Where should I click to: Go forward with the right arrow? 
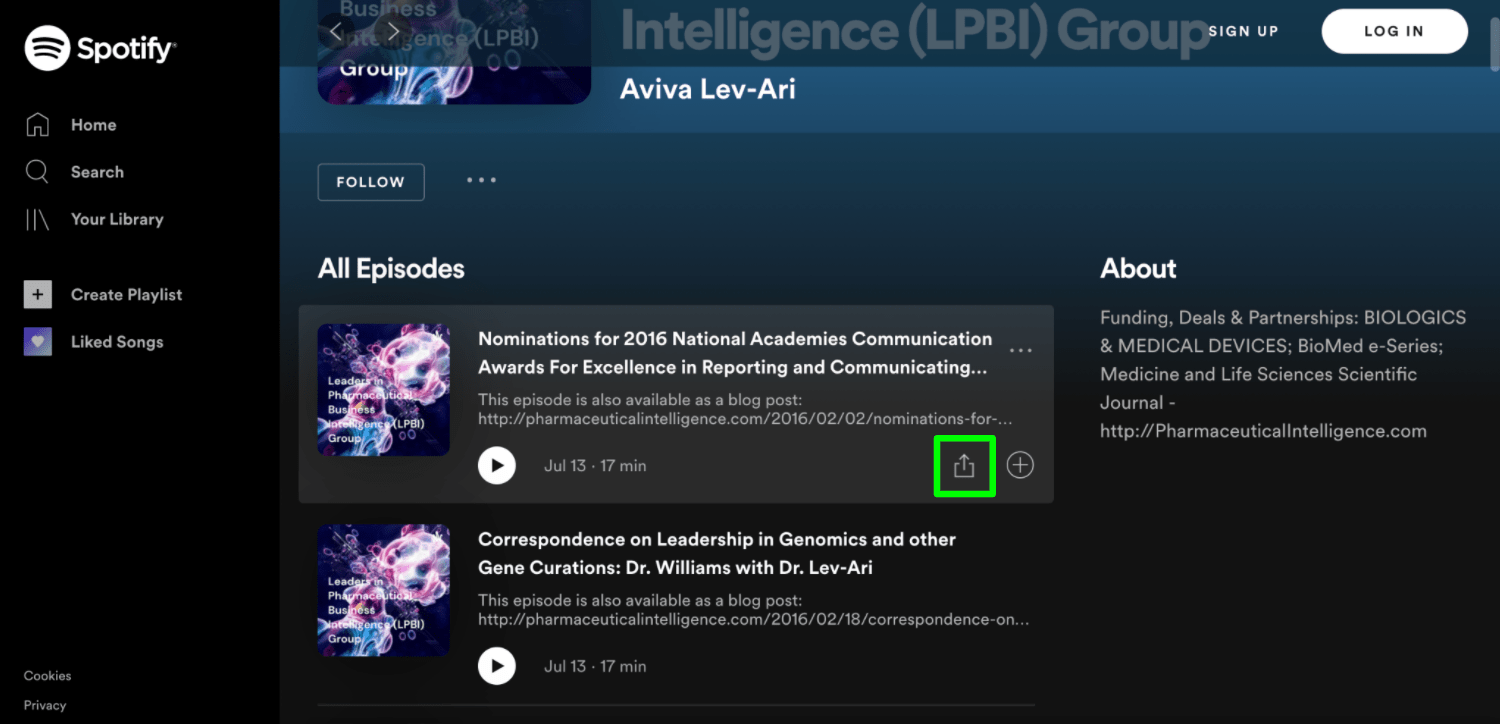point(394,32)
